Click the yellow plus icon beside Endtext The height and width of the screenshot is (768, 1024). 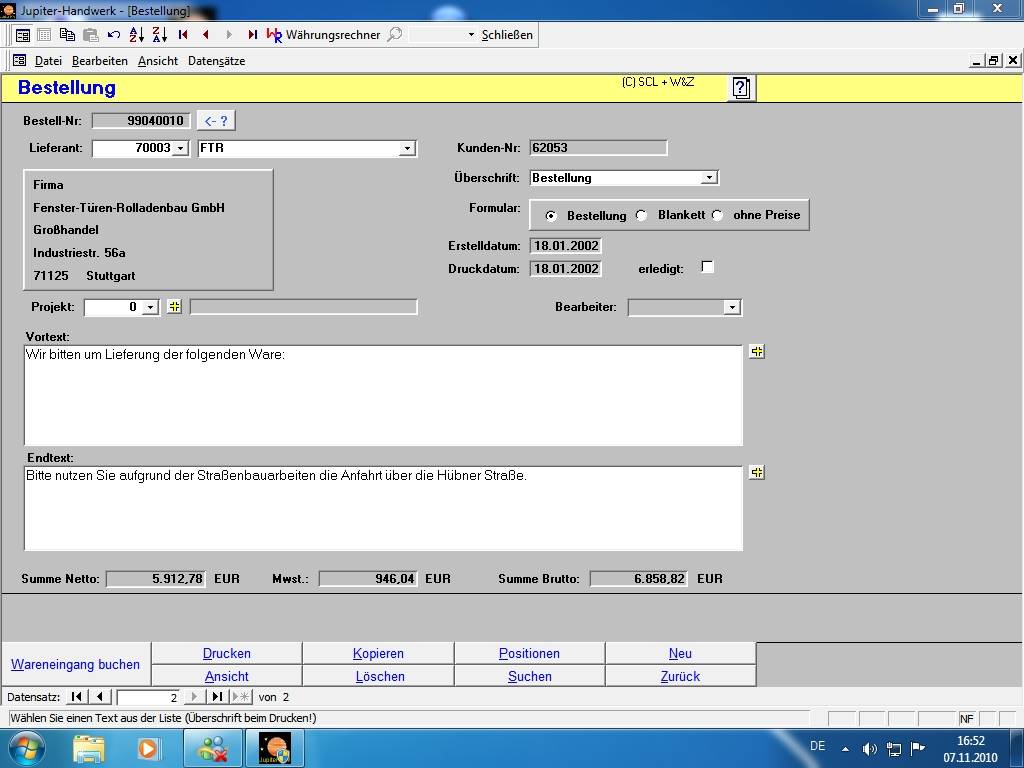click(x=756, y=473)
